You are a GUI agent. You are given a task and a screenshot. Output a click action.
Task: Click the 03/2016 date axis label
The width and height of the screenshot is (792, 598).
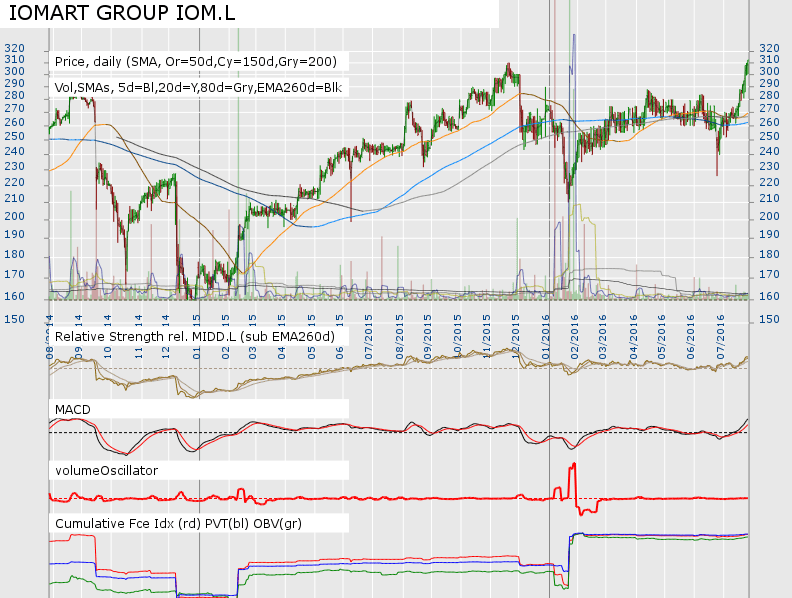pyautogui.click(x=603, y=337)
